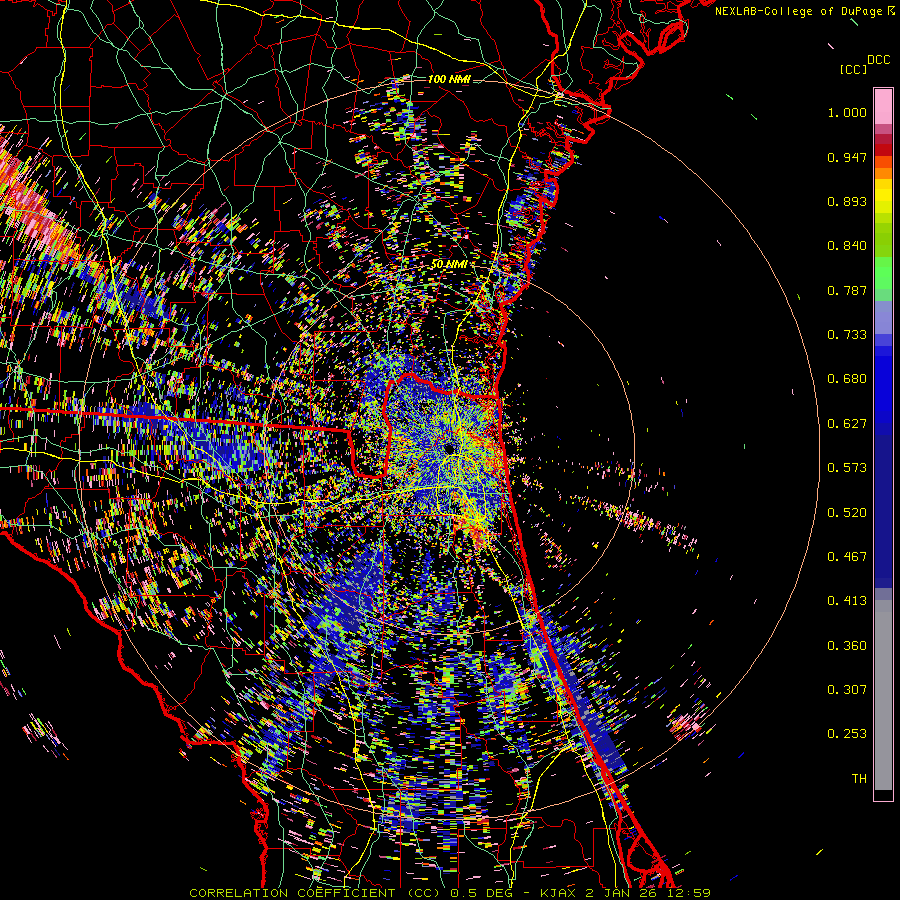Pick the gray segment of the color bar
Screen dimensions: 900x900
(883, 695)
